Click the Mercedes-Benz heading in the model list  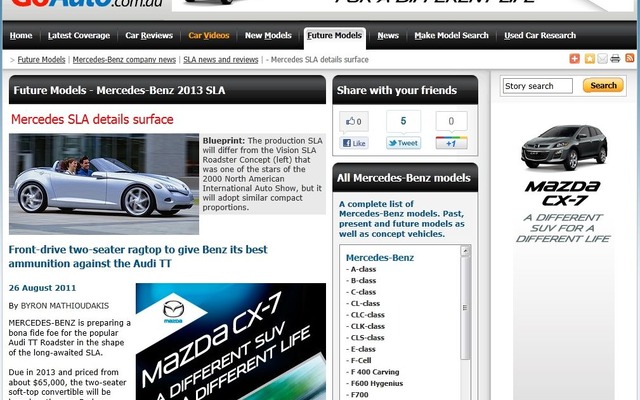pos(380,258)
